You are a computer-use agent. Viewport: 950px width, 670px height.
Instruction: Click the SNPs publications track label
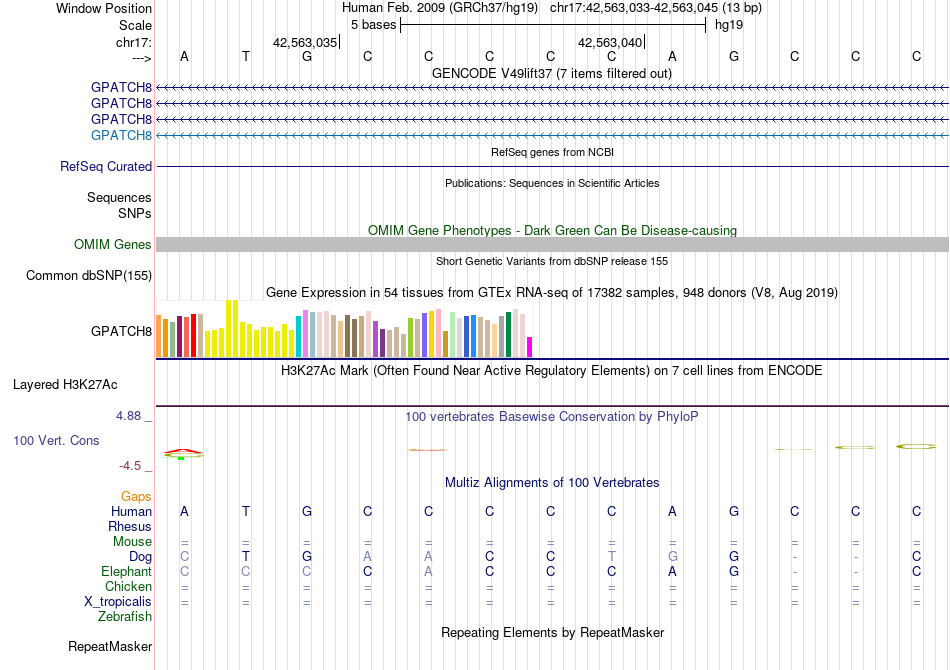[135, 213]
